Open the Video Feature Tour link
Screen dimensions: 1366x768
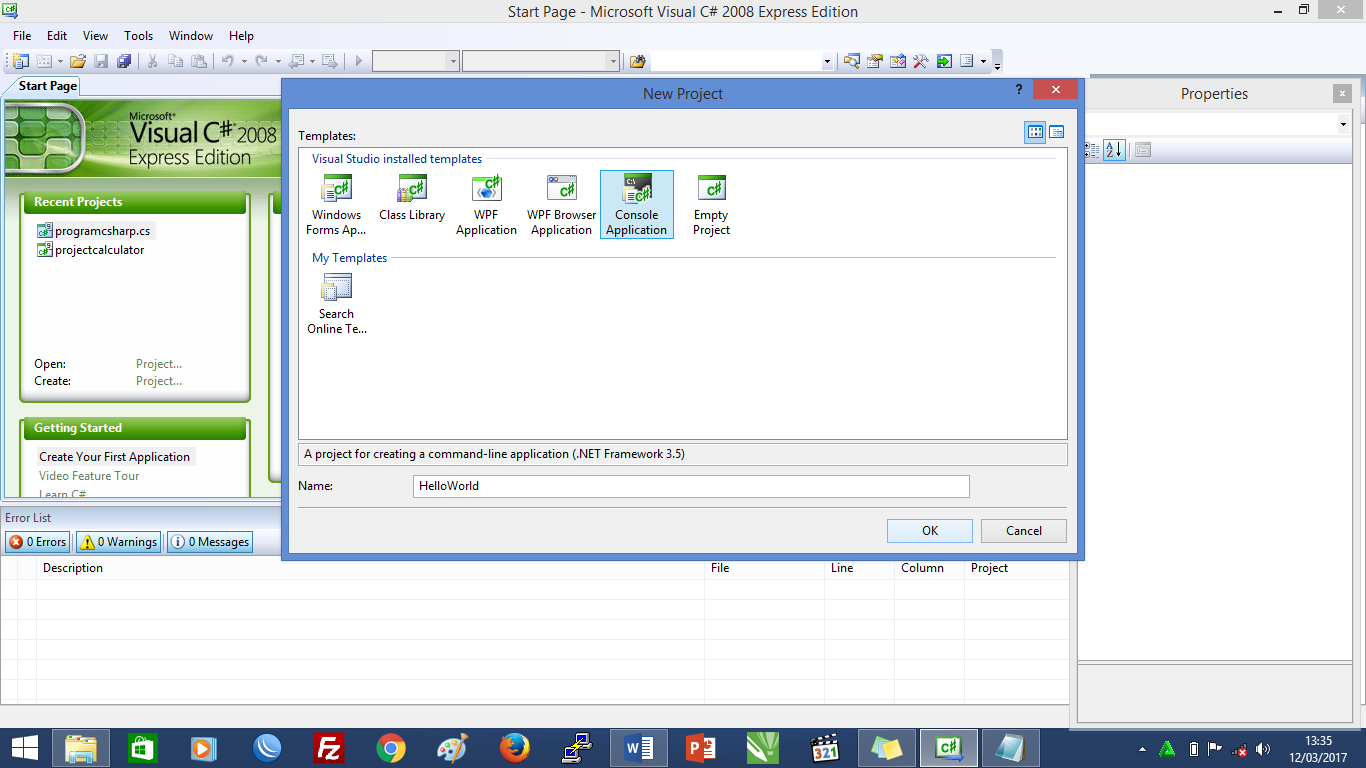click(89, 476)
